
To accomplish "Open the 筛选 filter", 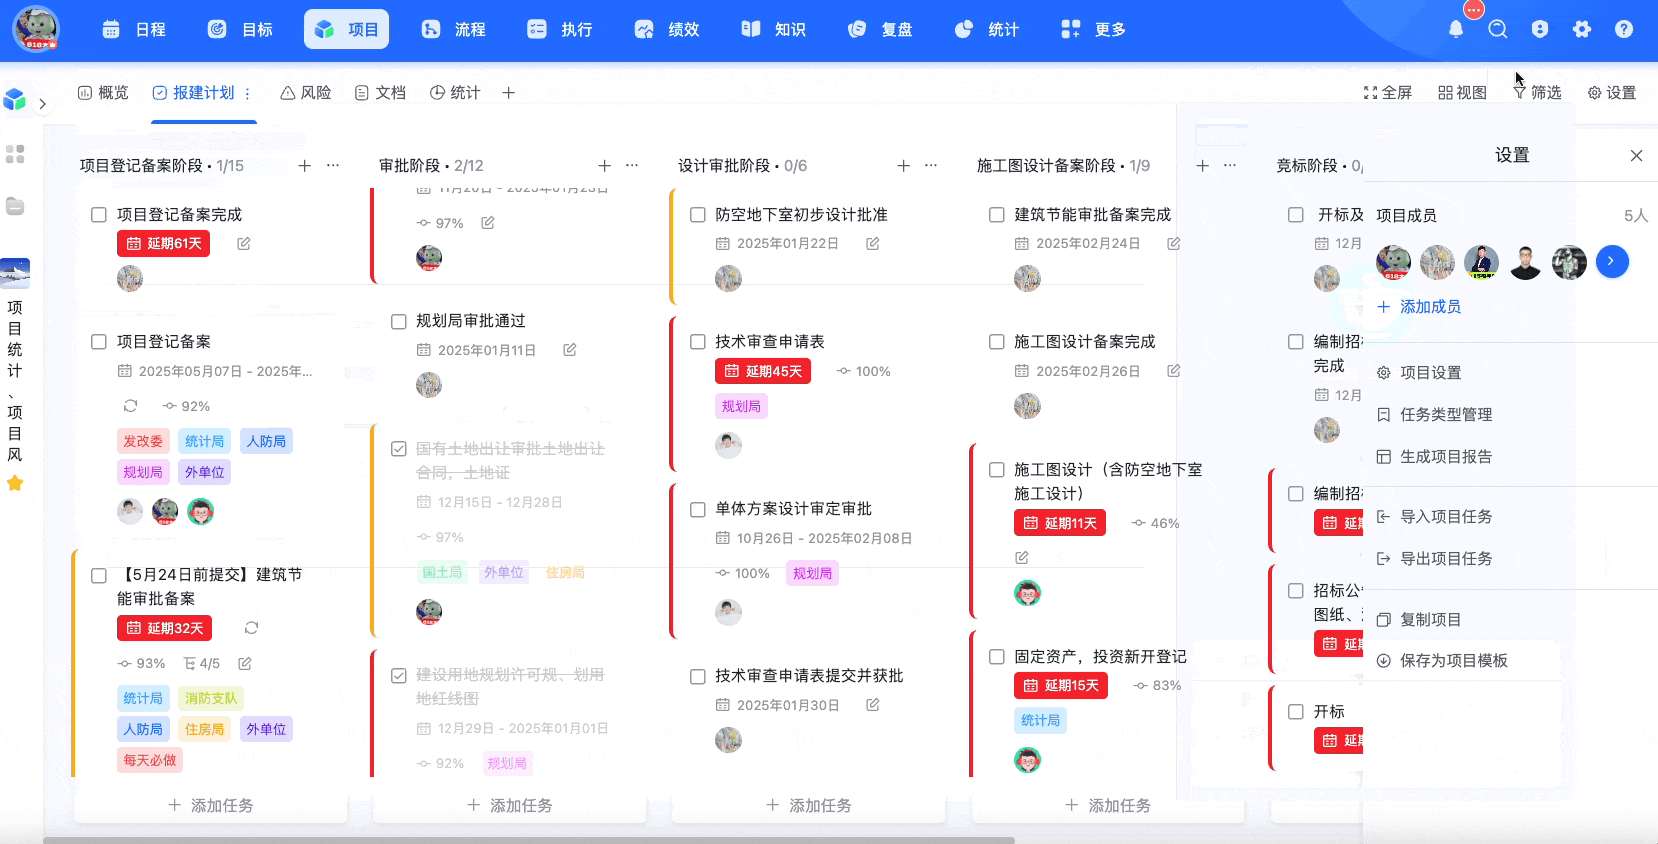I will [x=1537, y=93].
